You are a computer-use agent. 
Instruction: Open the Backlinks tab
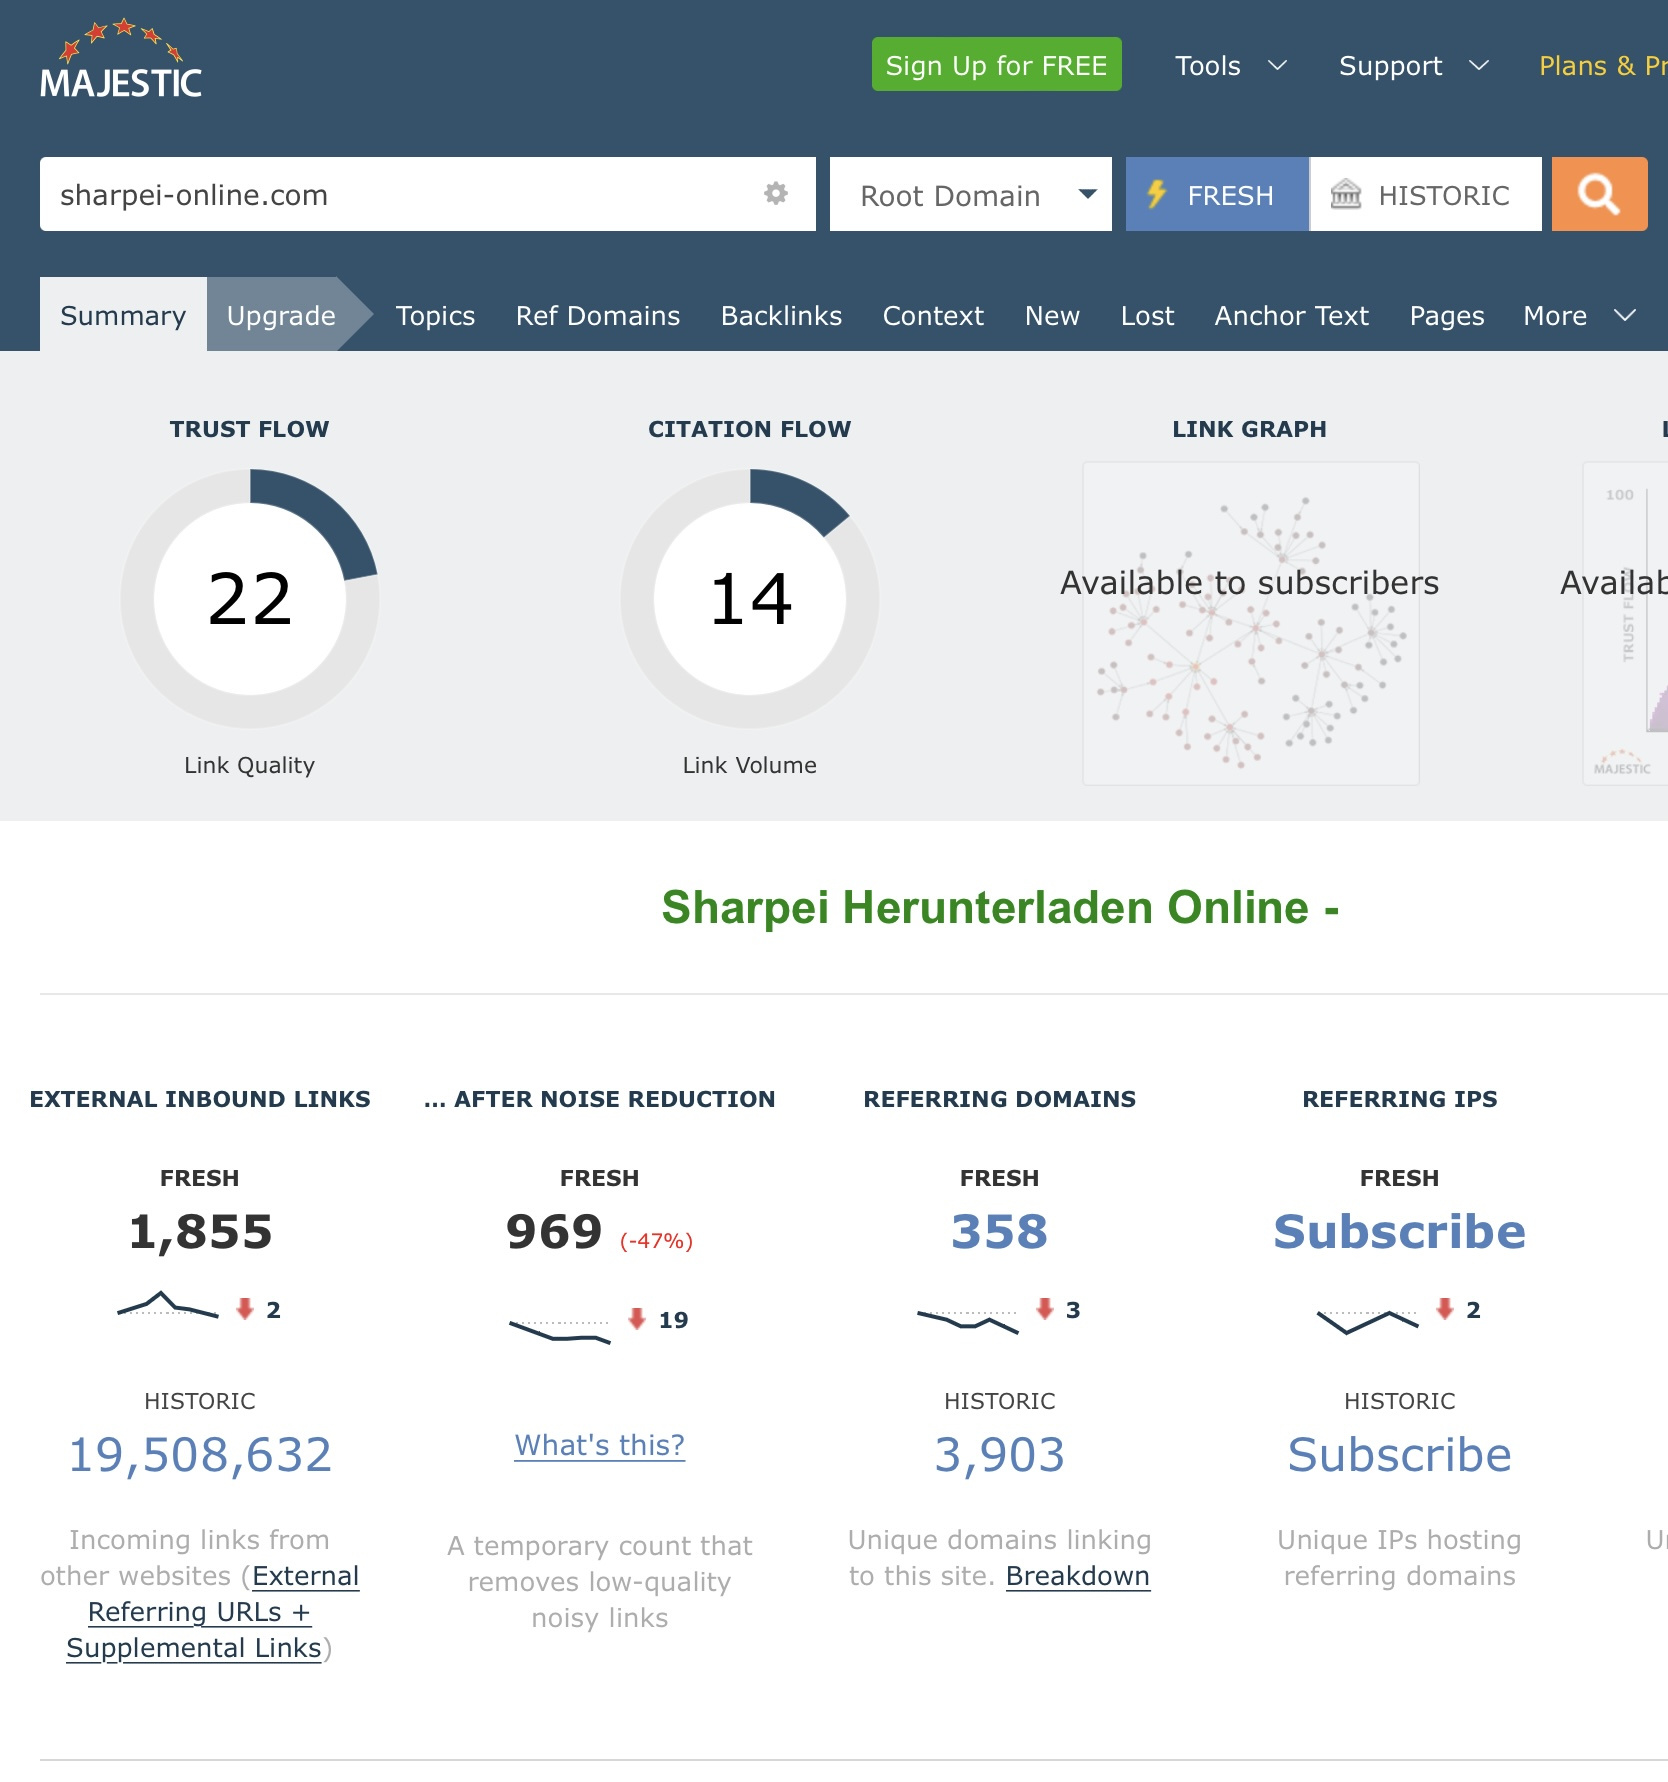point(781,316)
